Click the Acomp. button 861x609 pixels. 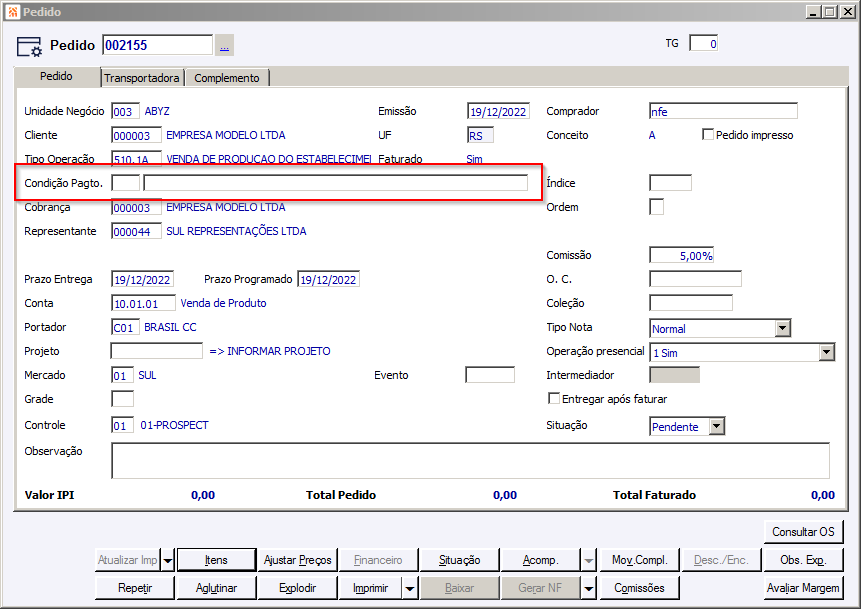click(541, 560)
